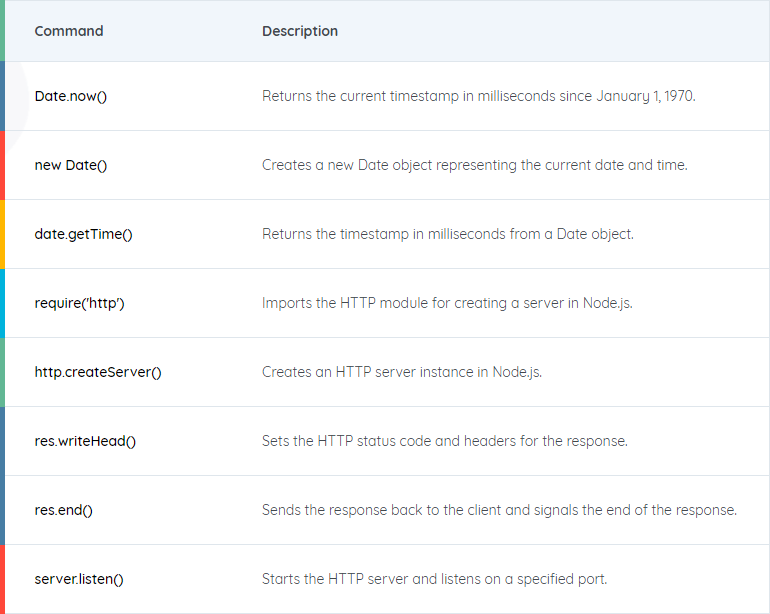
Task: Click description 'Imports the HTTP module'
Action: coord(447,303)
